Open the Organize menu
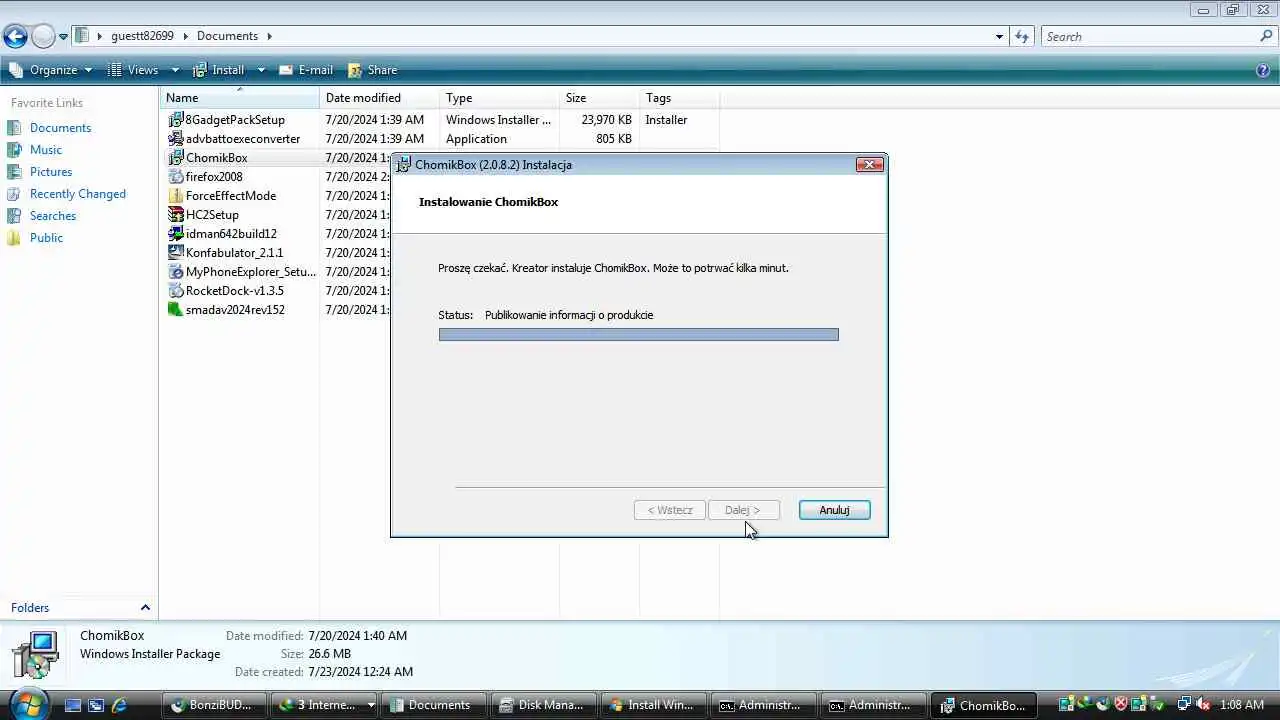 click(50, 70)
